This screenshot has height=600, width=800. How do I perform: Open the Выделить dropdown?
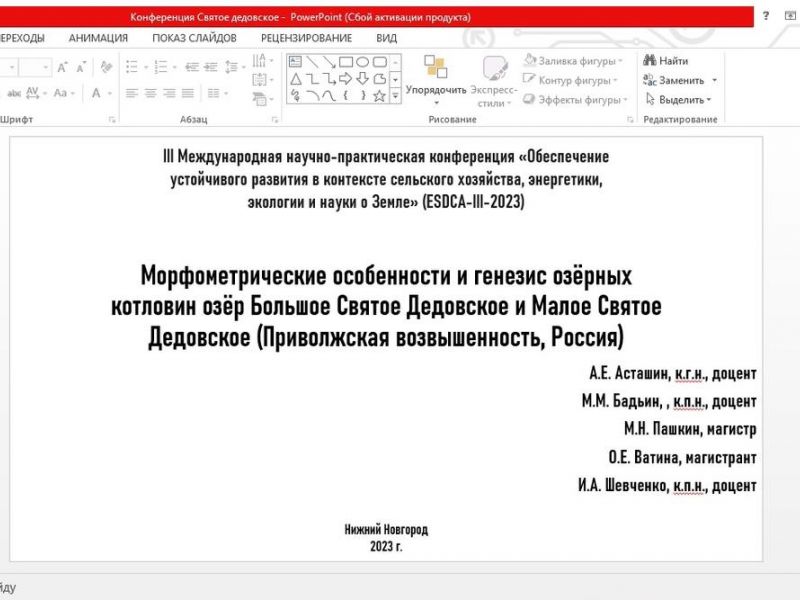(678, 99)
